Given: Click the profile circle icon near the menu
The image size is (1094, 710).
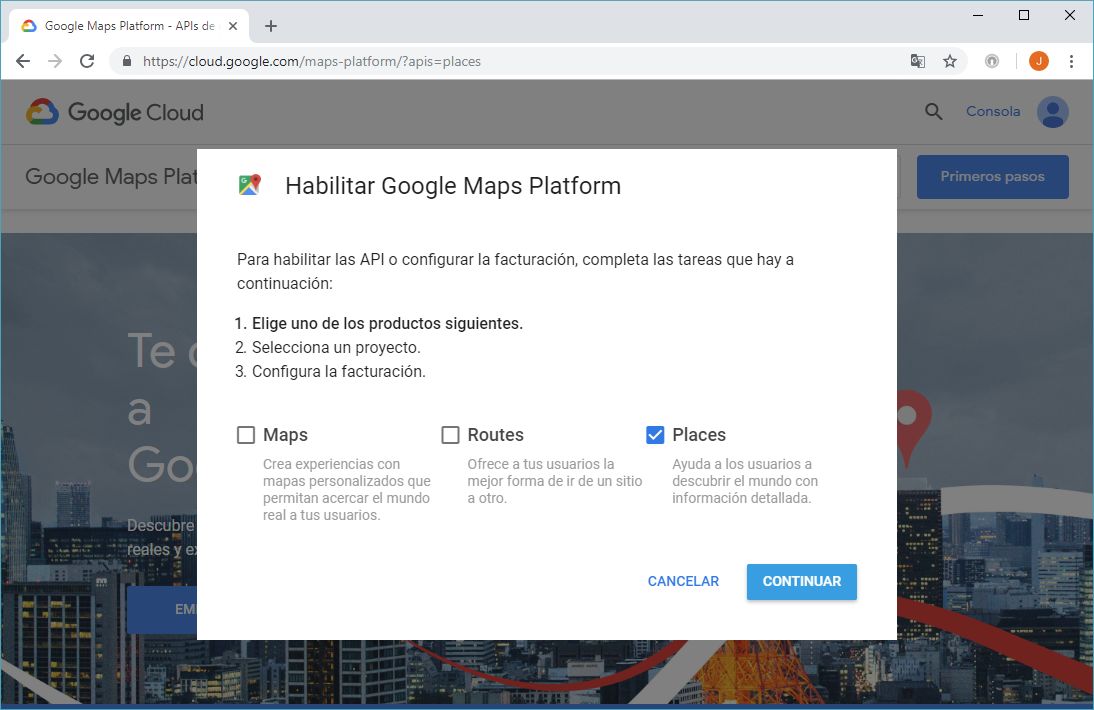Looking at the screenshot, I should (x=991, y=61).
